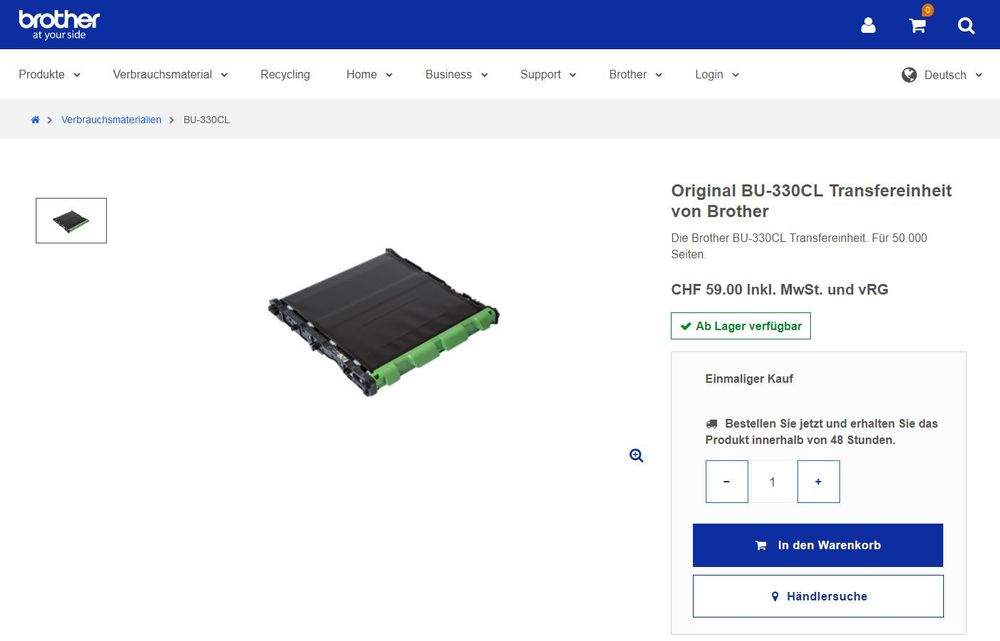Click the globe icon next to Deutsch

point(909,74)
